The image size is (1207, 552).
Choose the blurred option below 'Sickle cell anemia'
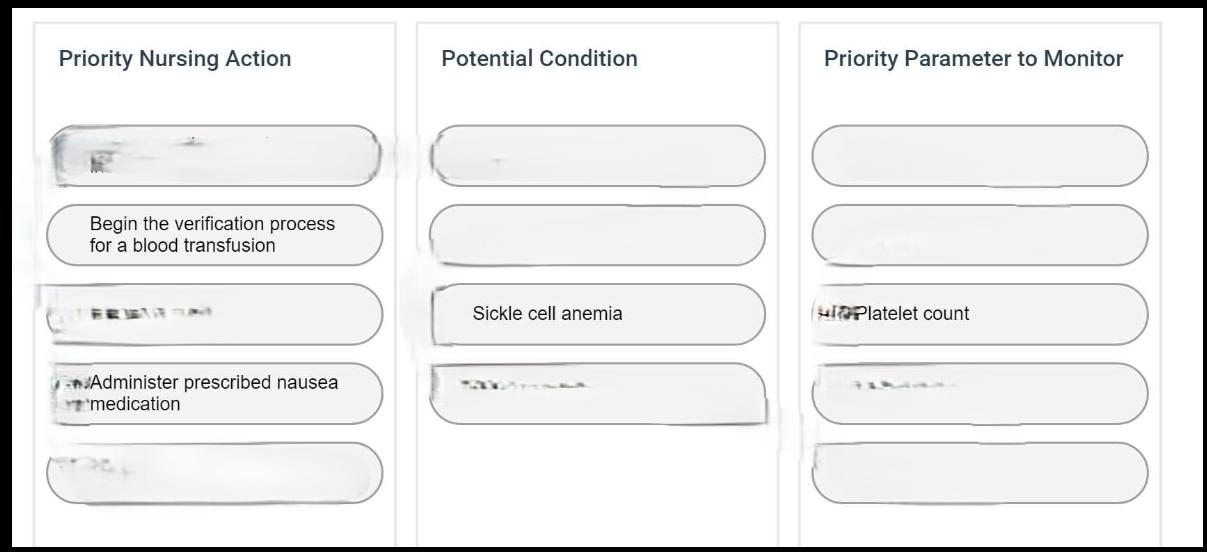click(x=598, y=393)
